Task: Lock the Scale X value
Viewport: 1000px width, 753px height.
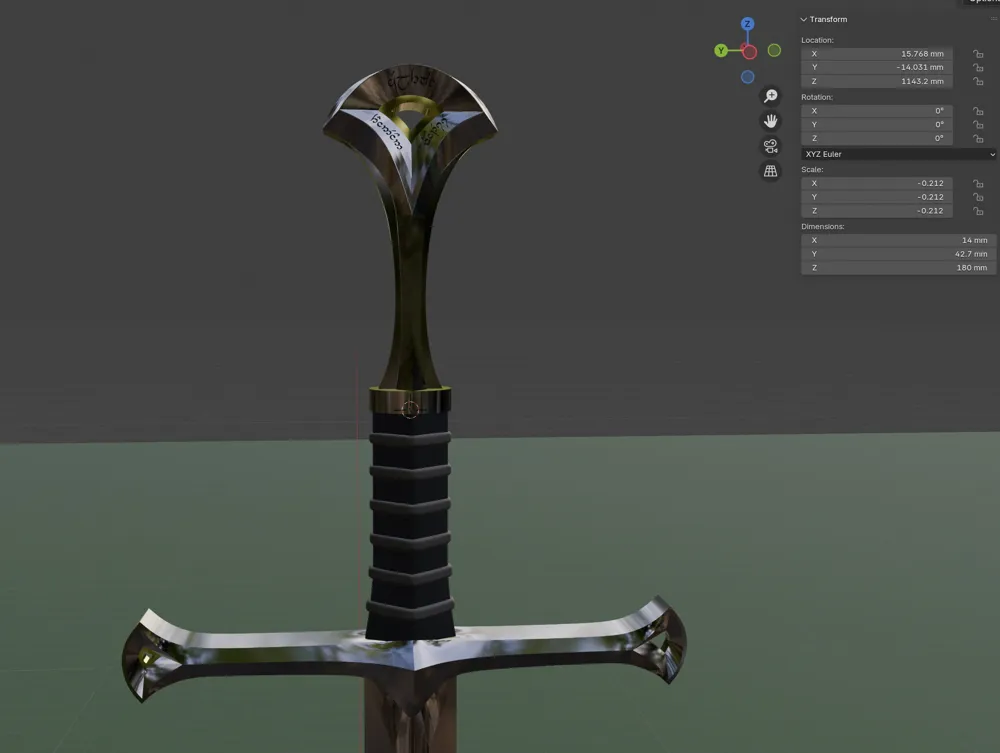Action: pos(978,184)
